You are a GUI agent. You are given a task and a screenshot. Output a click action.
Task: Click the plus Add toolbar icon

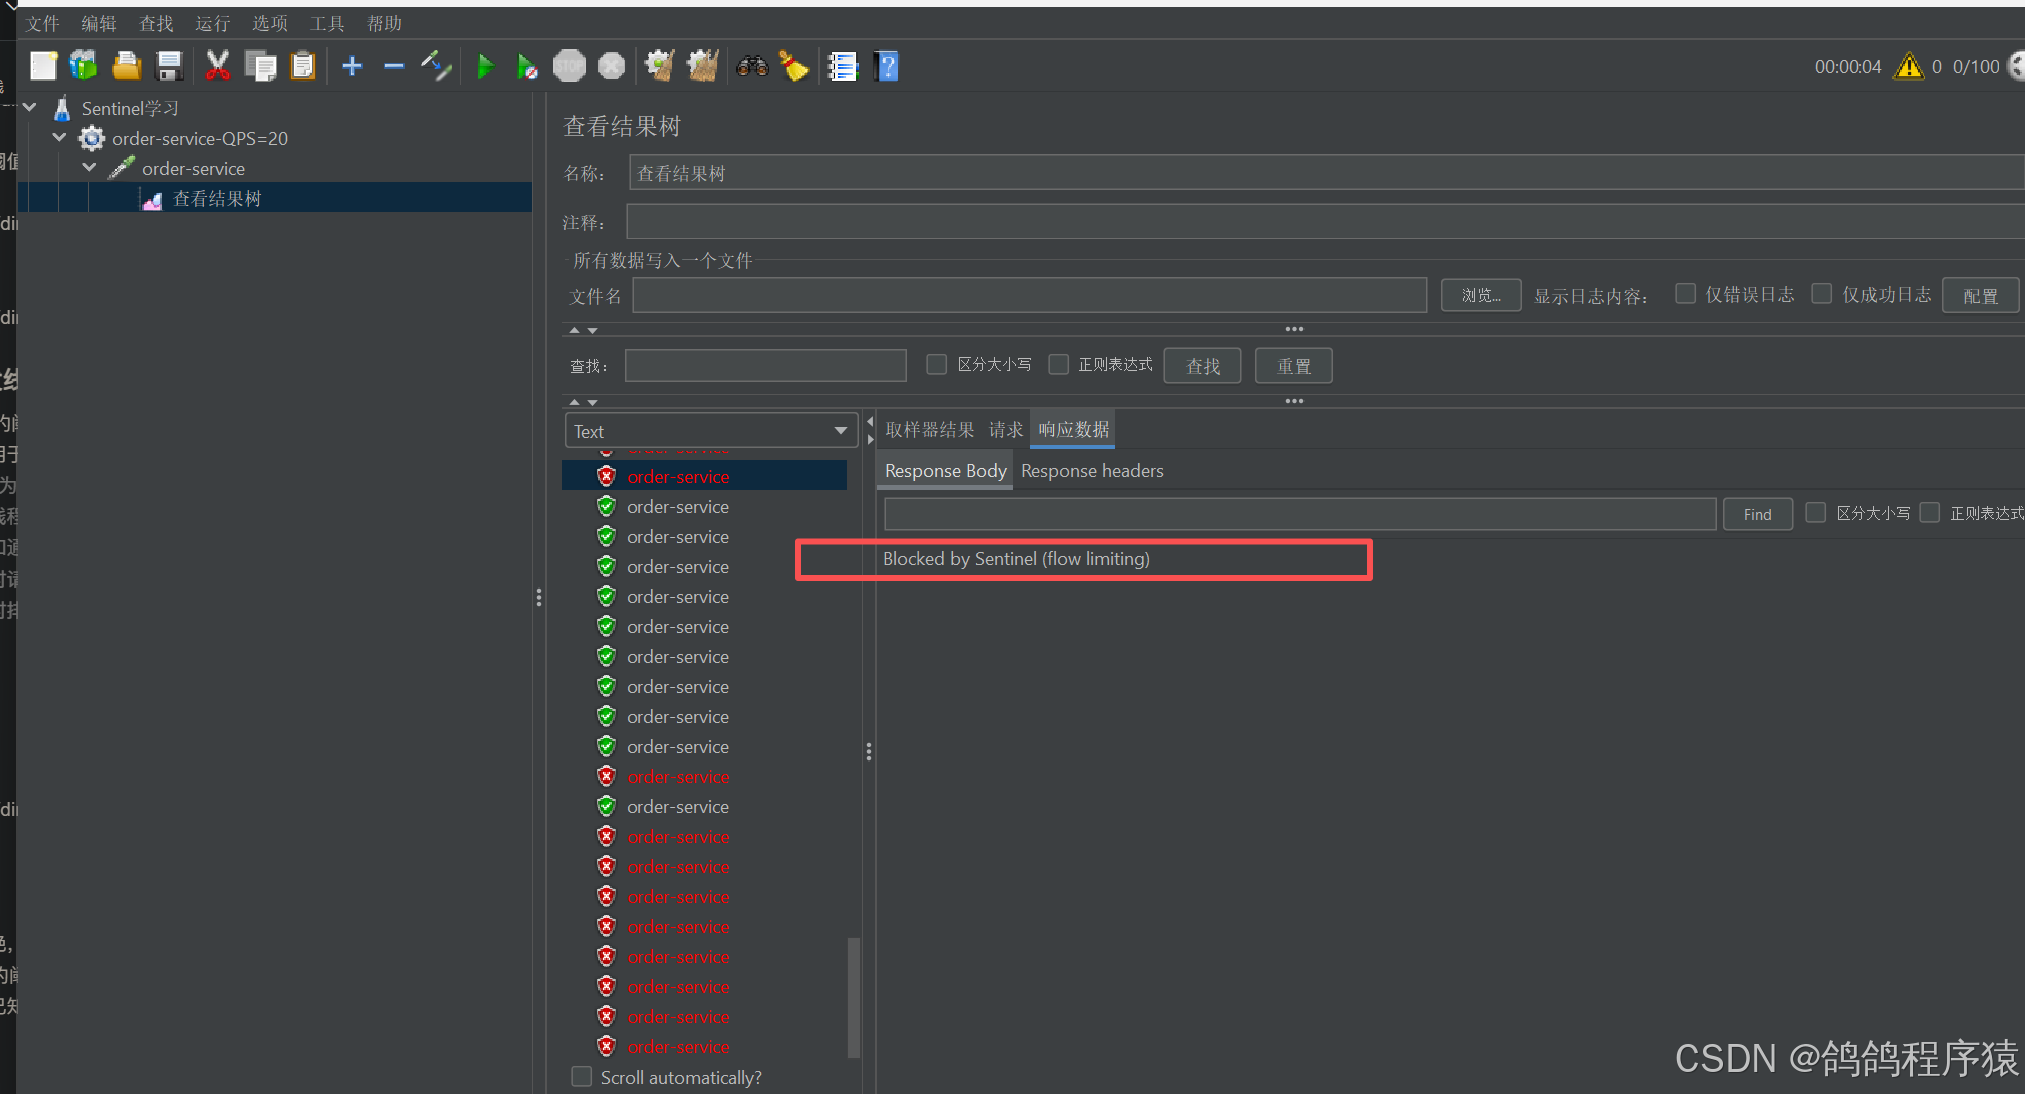pyautogui.click(x=352, y=67)
